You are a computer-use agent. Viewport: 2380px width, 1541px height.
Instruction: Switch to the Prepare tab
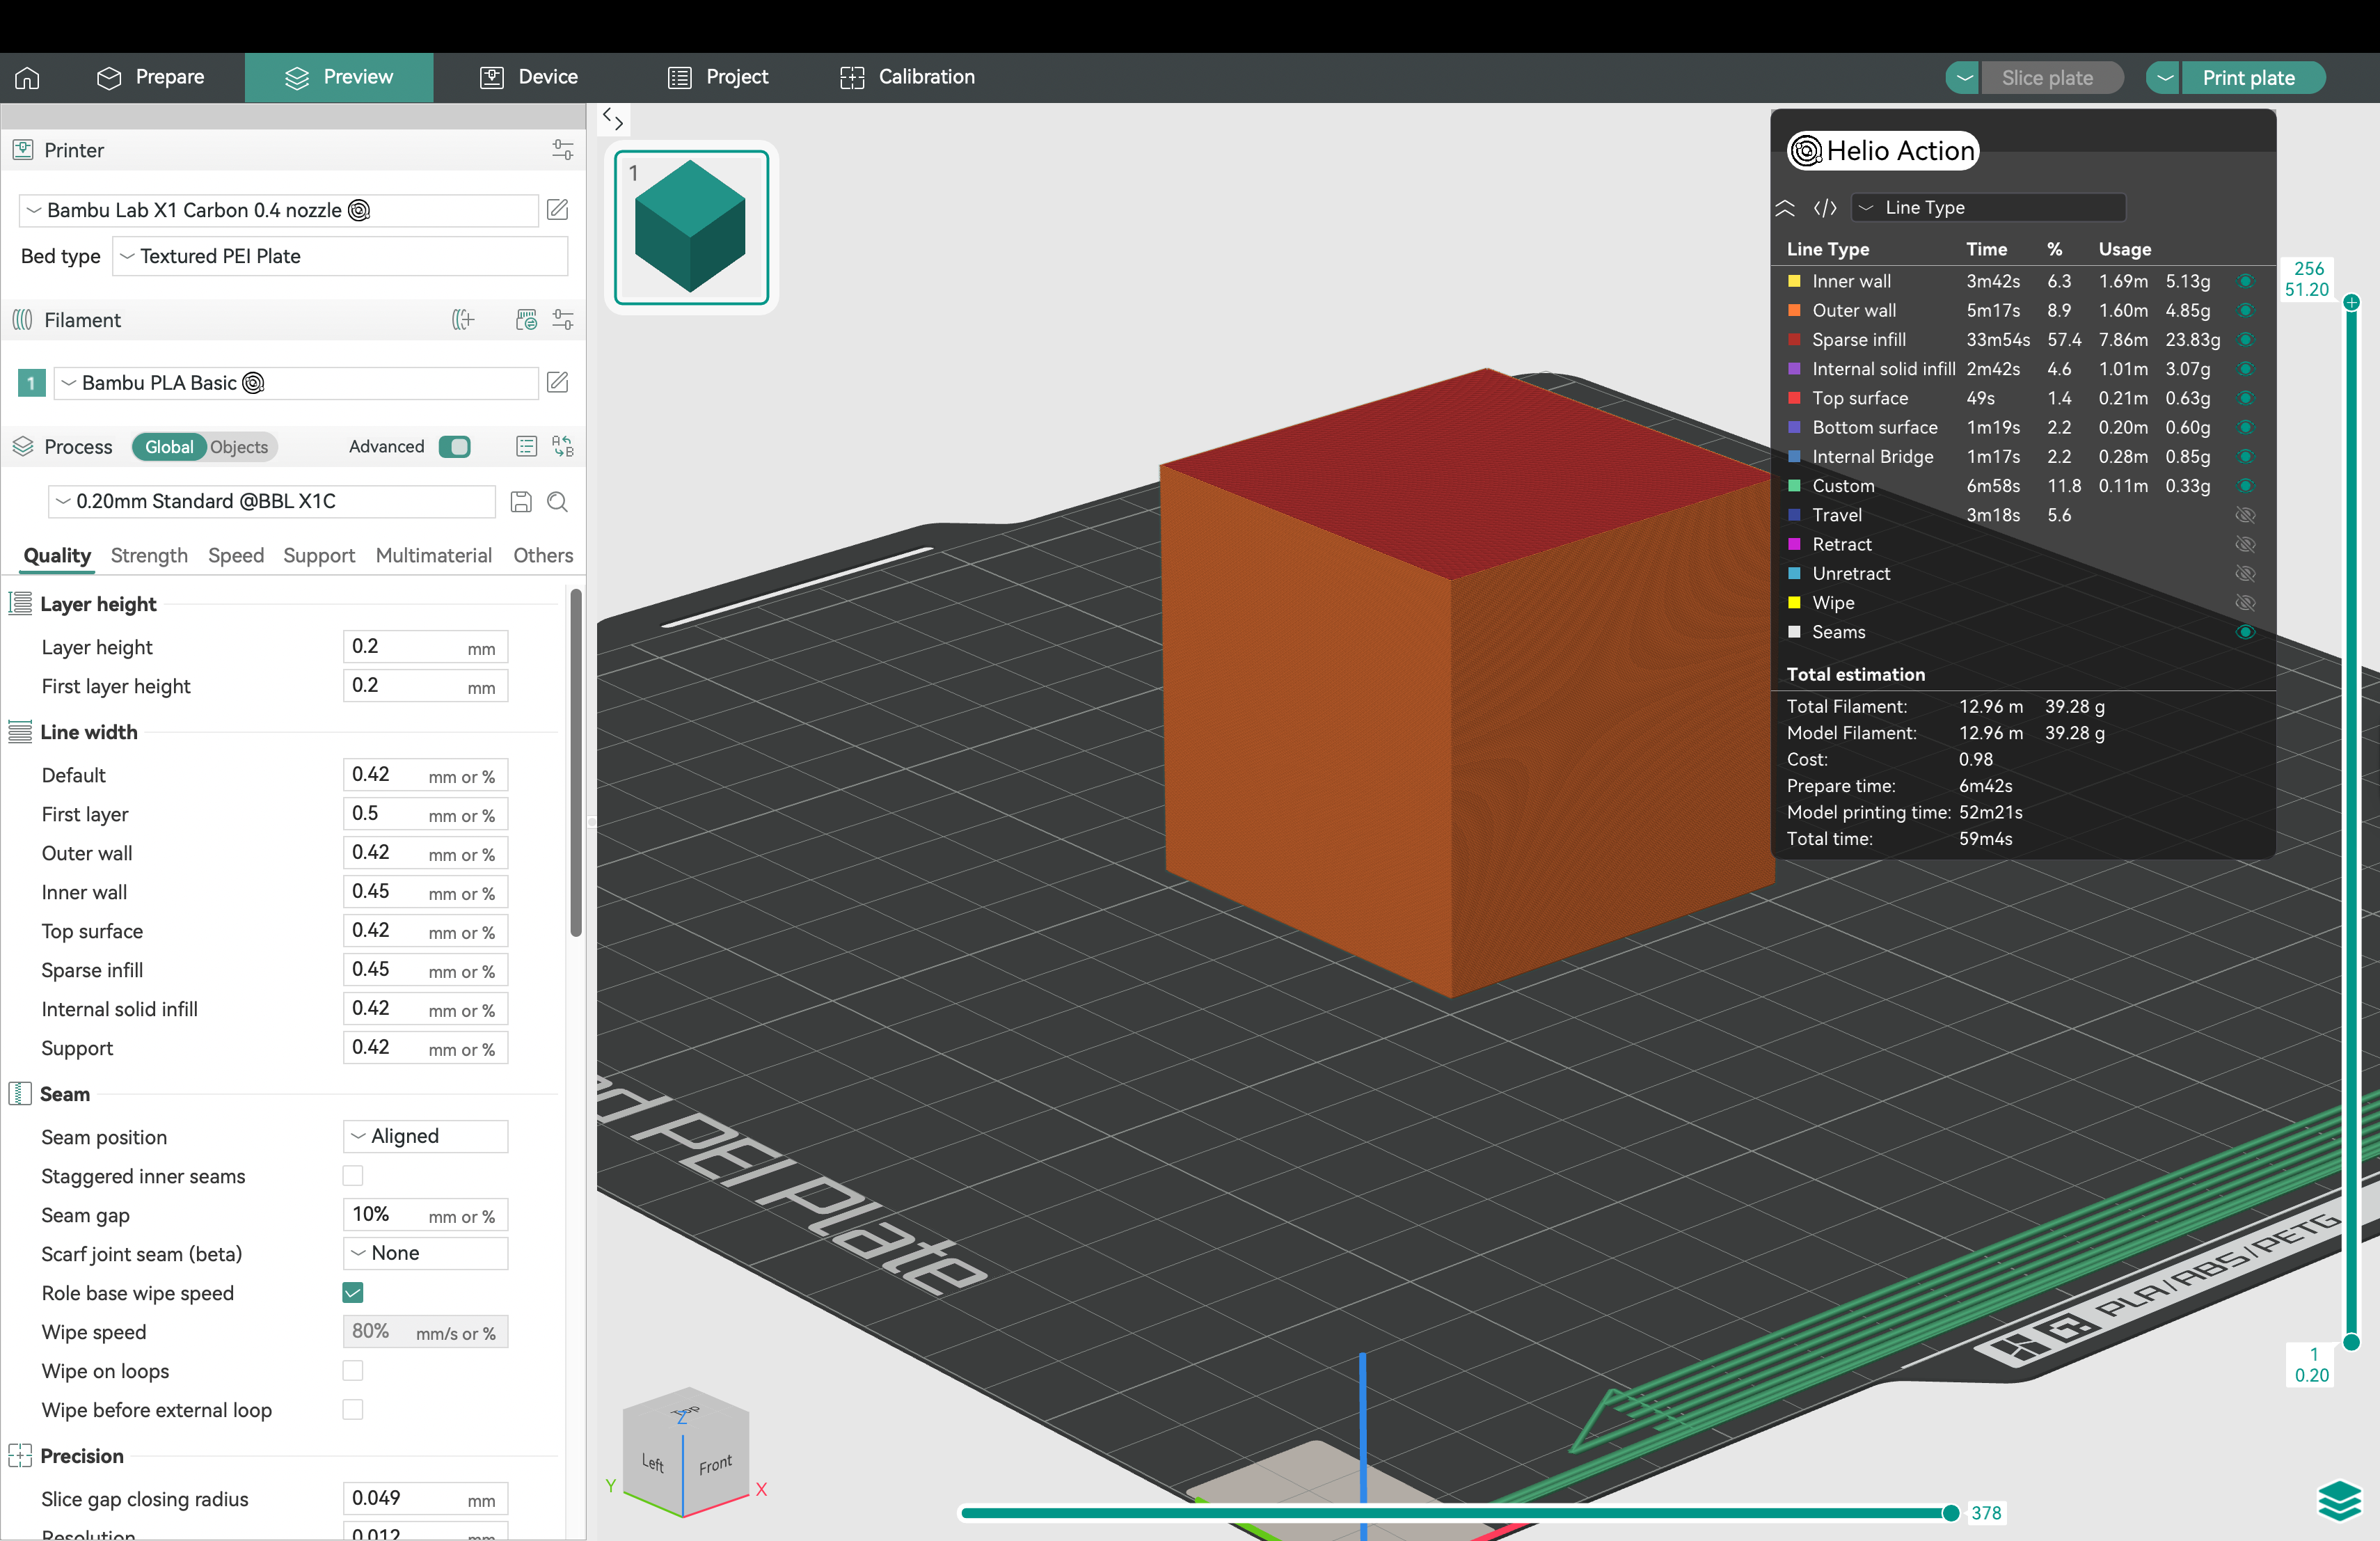151,77
